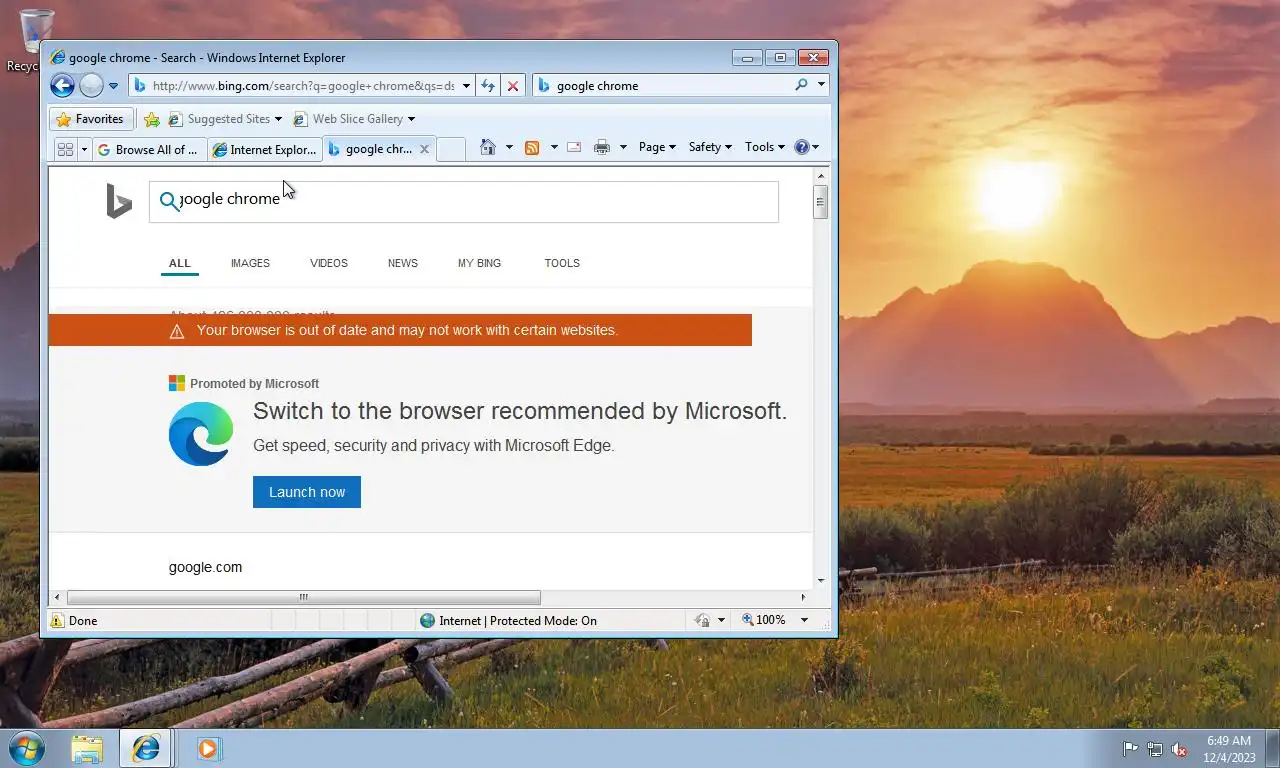Select the NEWS results tab
The width and height of the screenshot is (1280, 768).
click(x=403, y=264)
